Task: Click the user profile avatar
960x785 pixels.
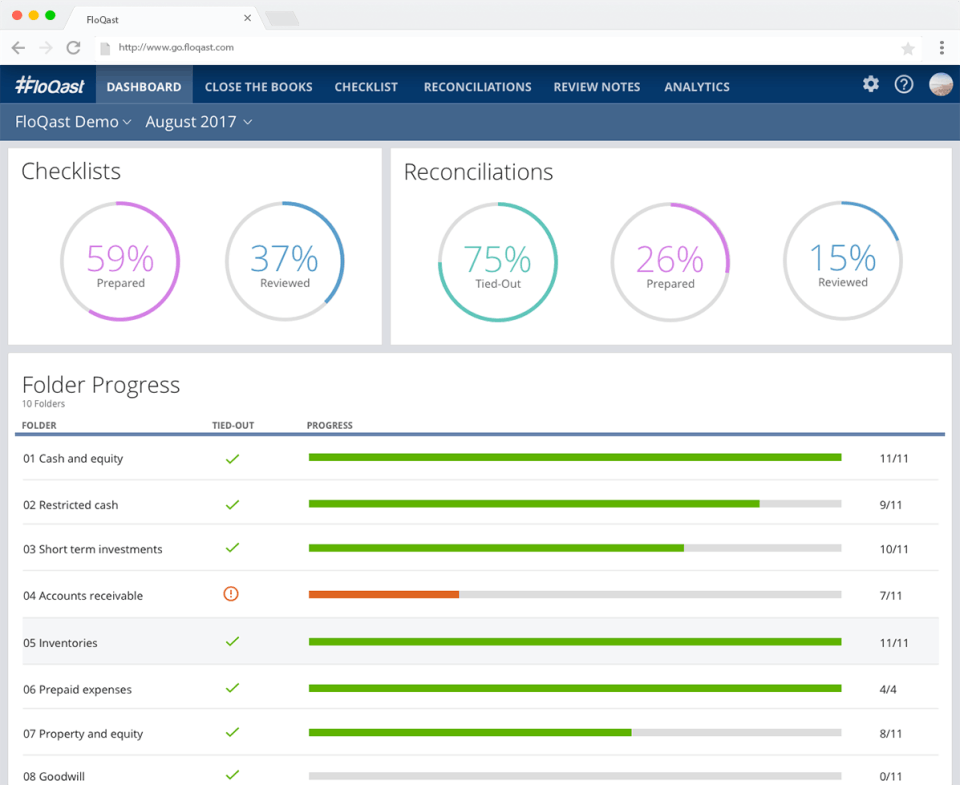Action: point(940,85)
